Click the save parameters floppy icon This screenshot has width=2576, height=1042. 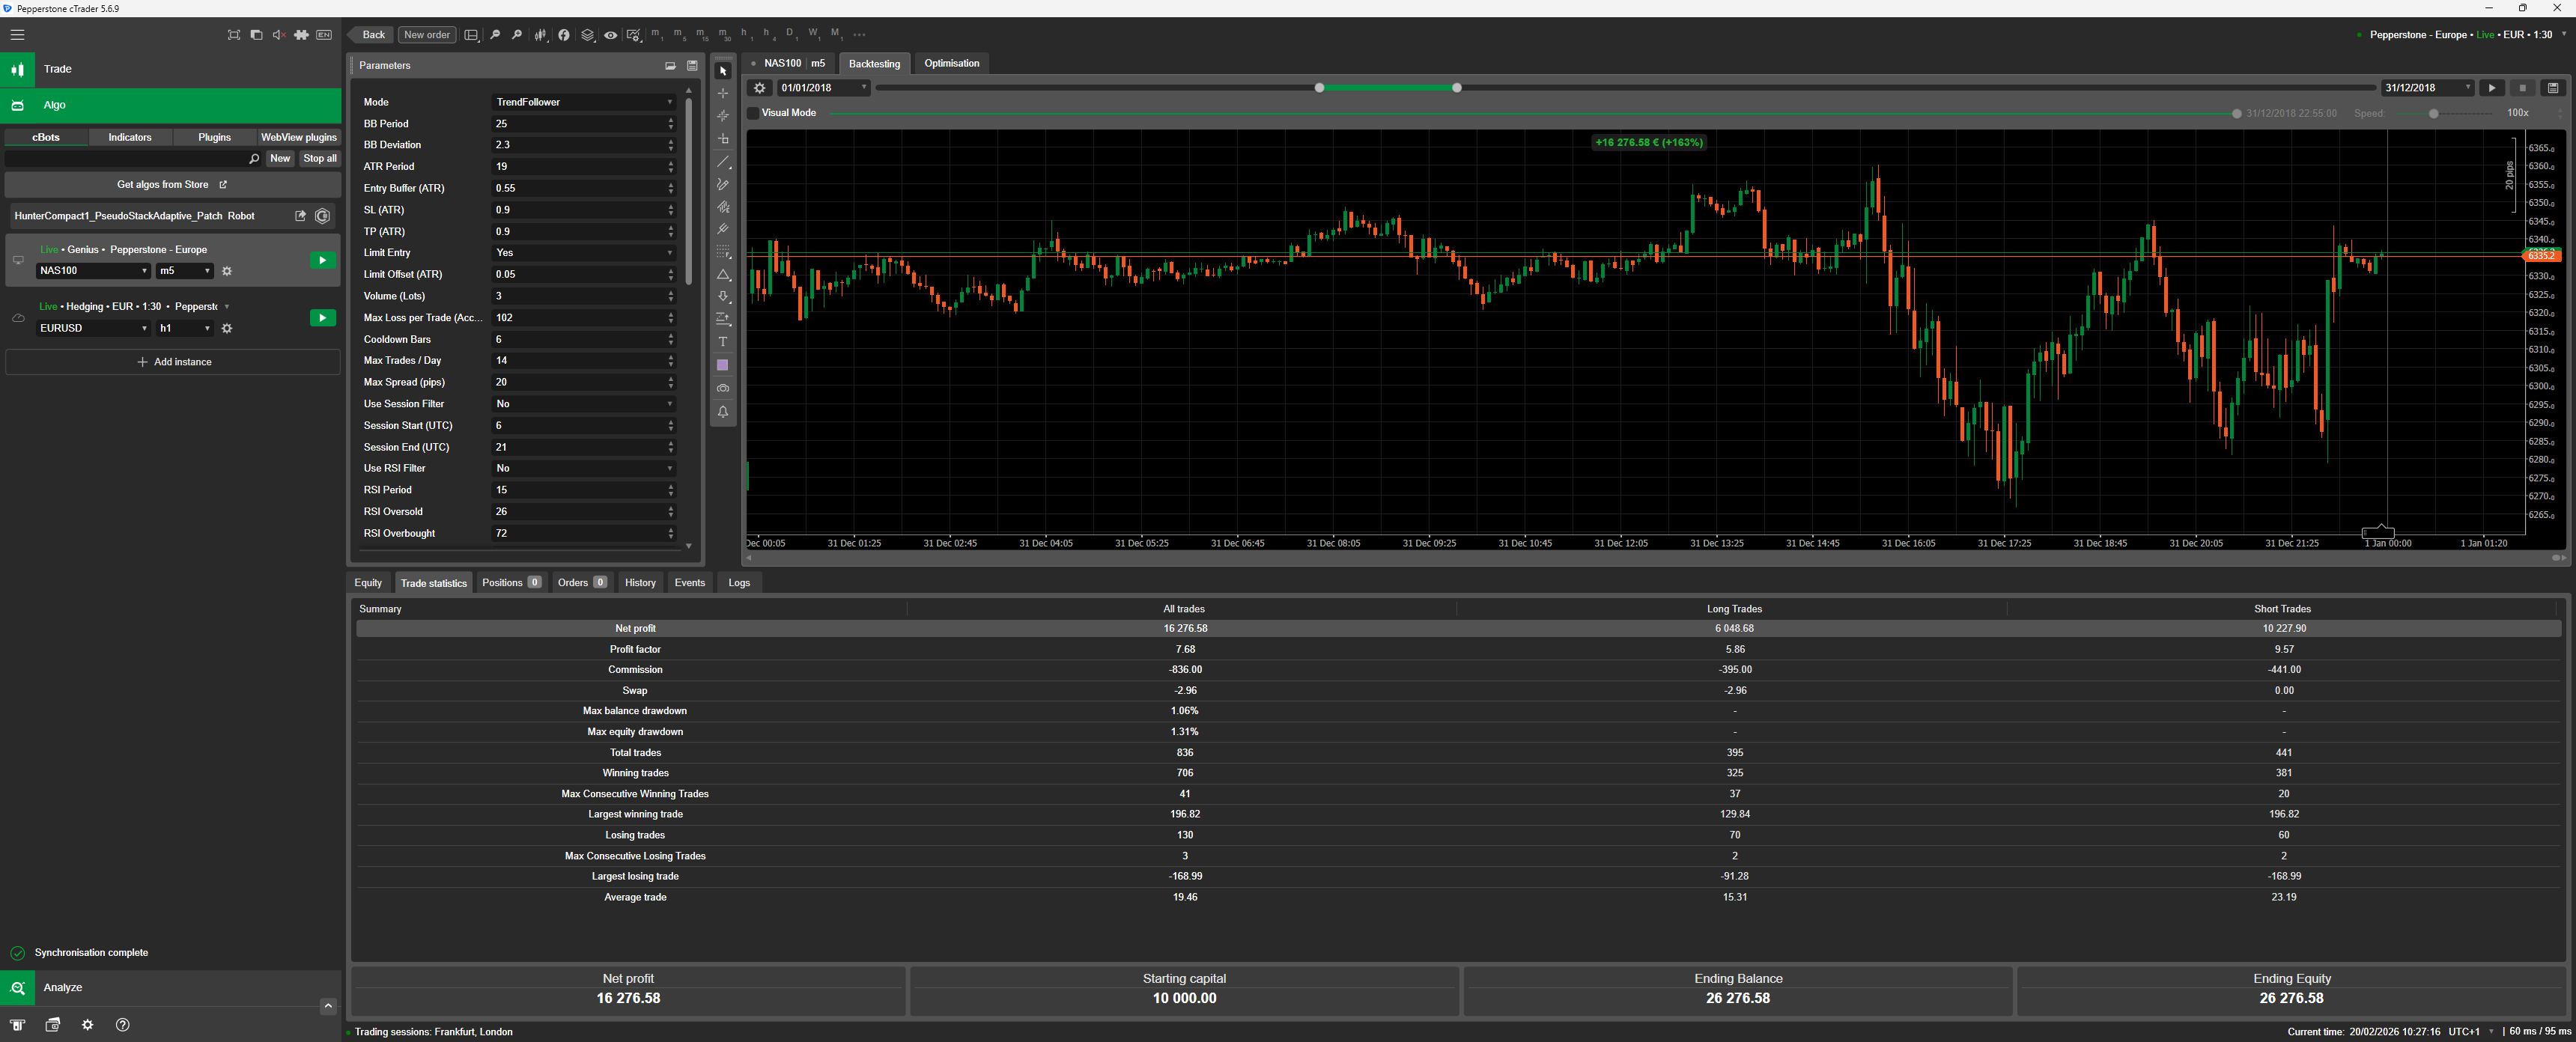[x=692, y=66]
